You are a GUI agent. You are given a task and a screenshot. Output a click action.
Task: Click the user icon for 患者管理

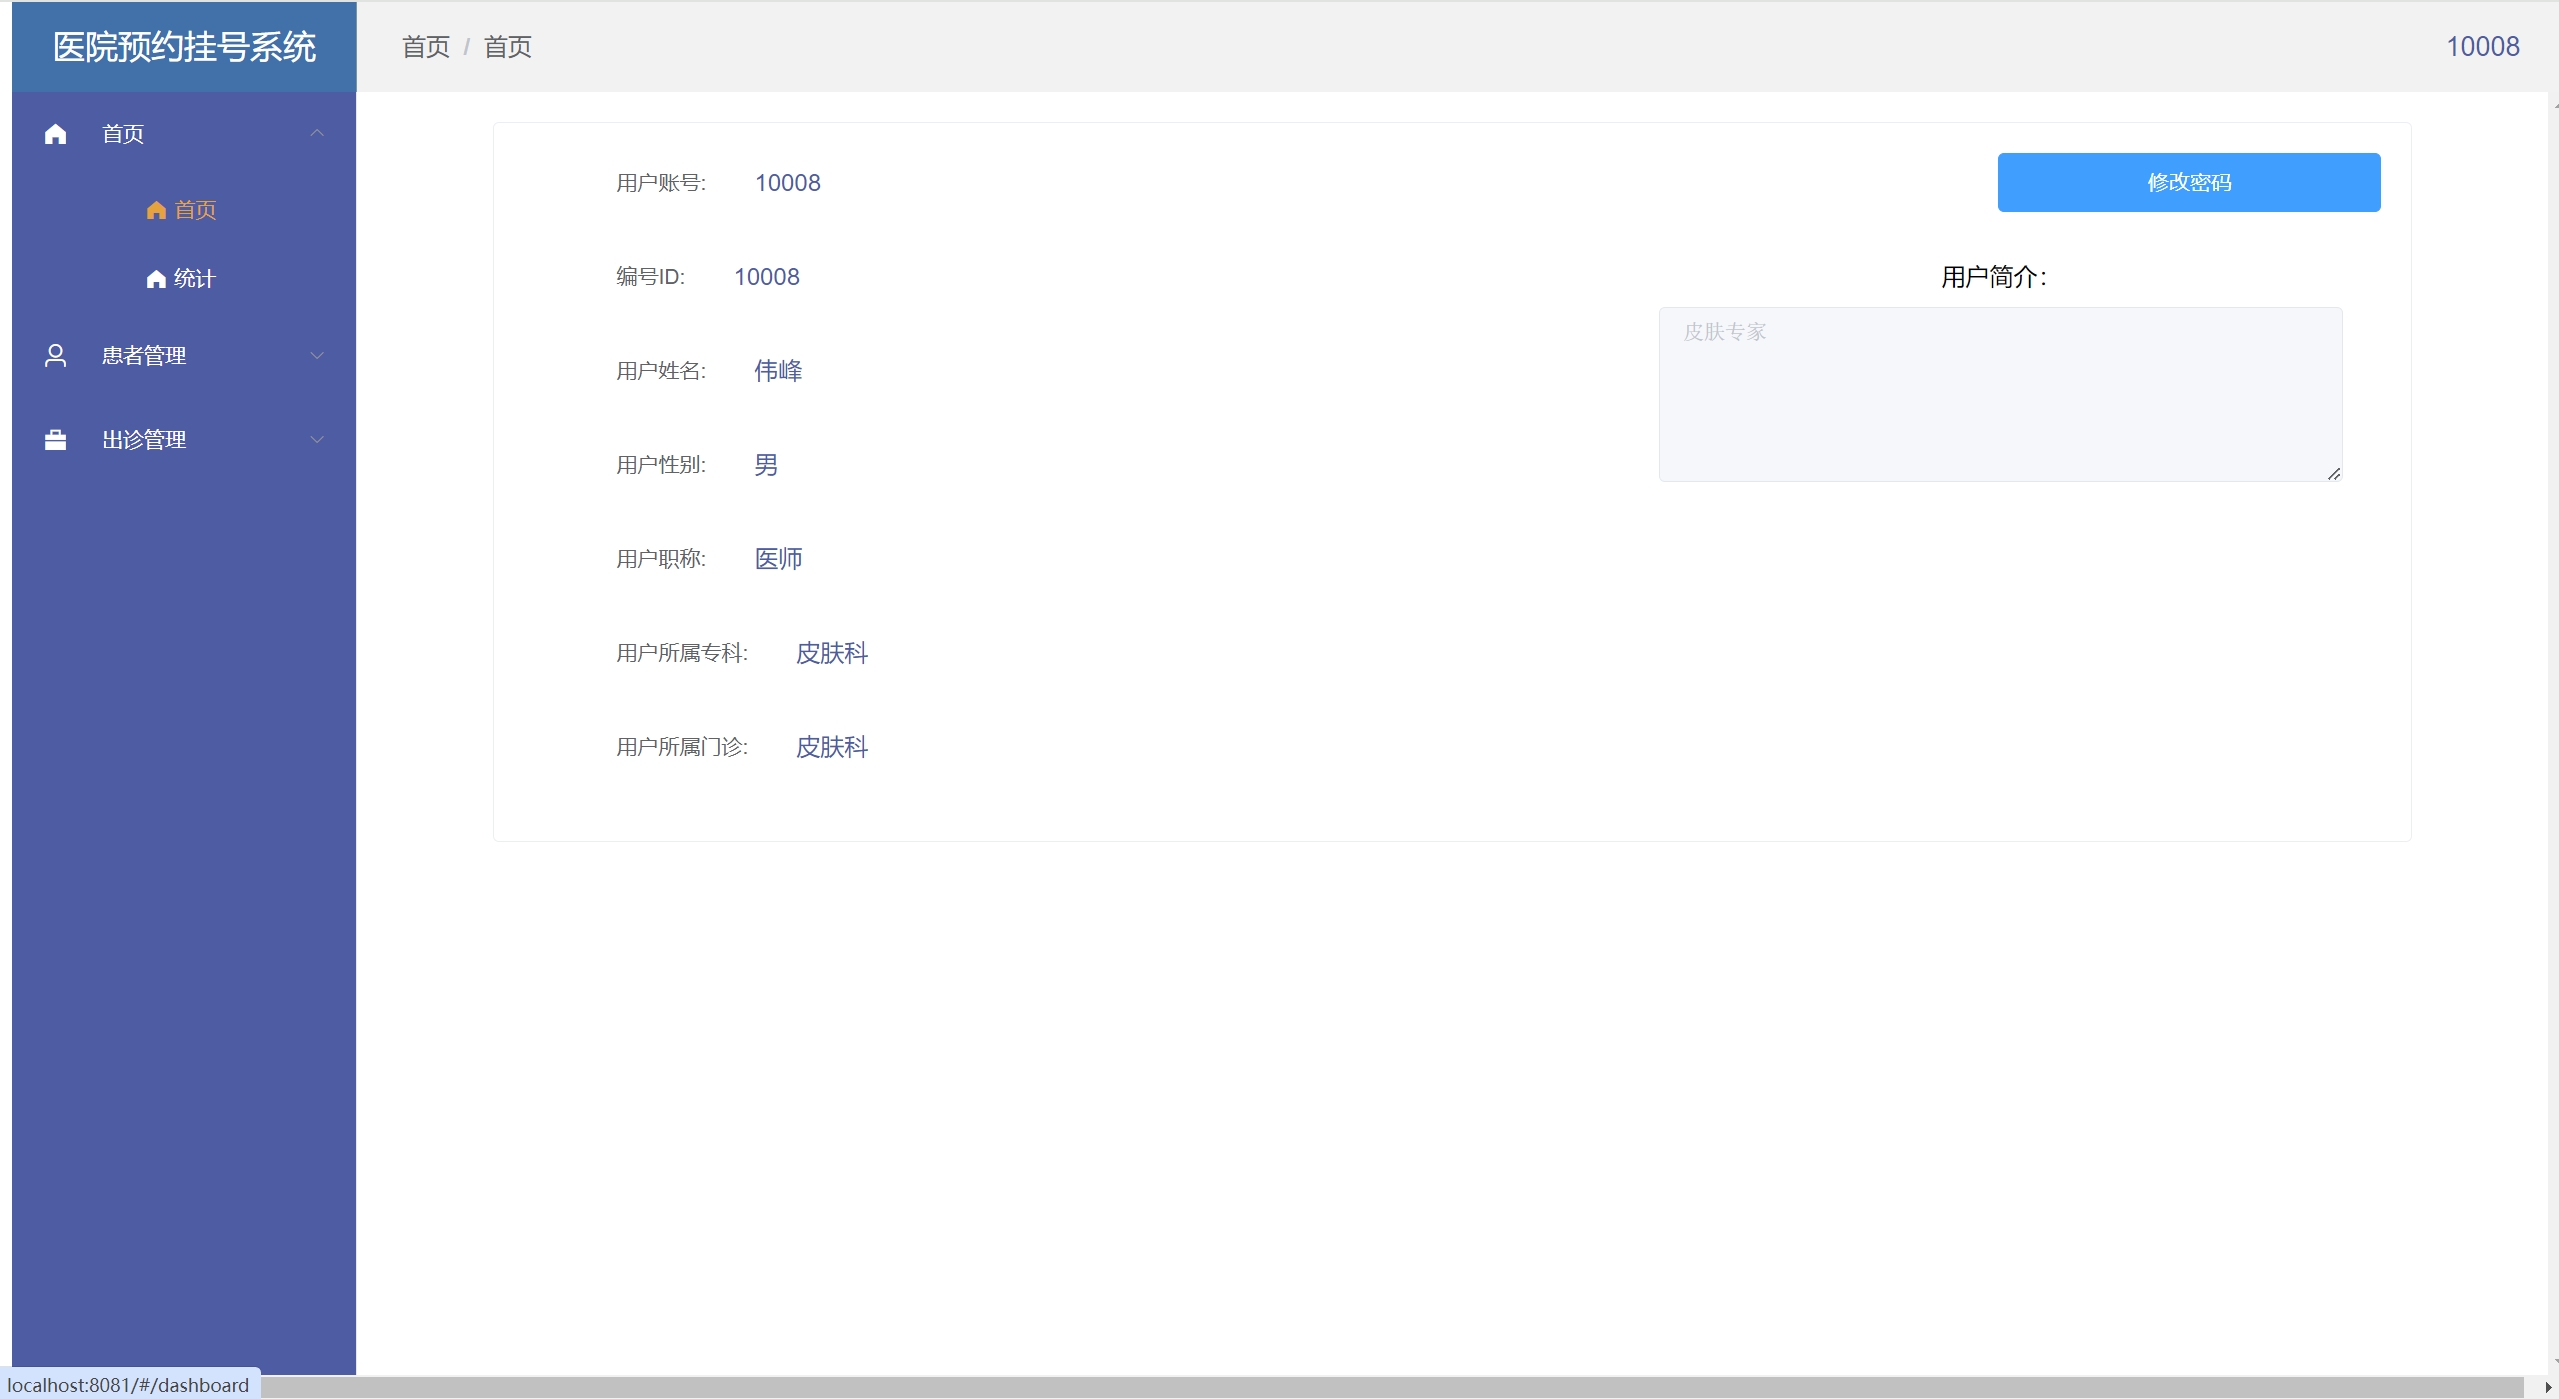click(x=55, y=356)
